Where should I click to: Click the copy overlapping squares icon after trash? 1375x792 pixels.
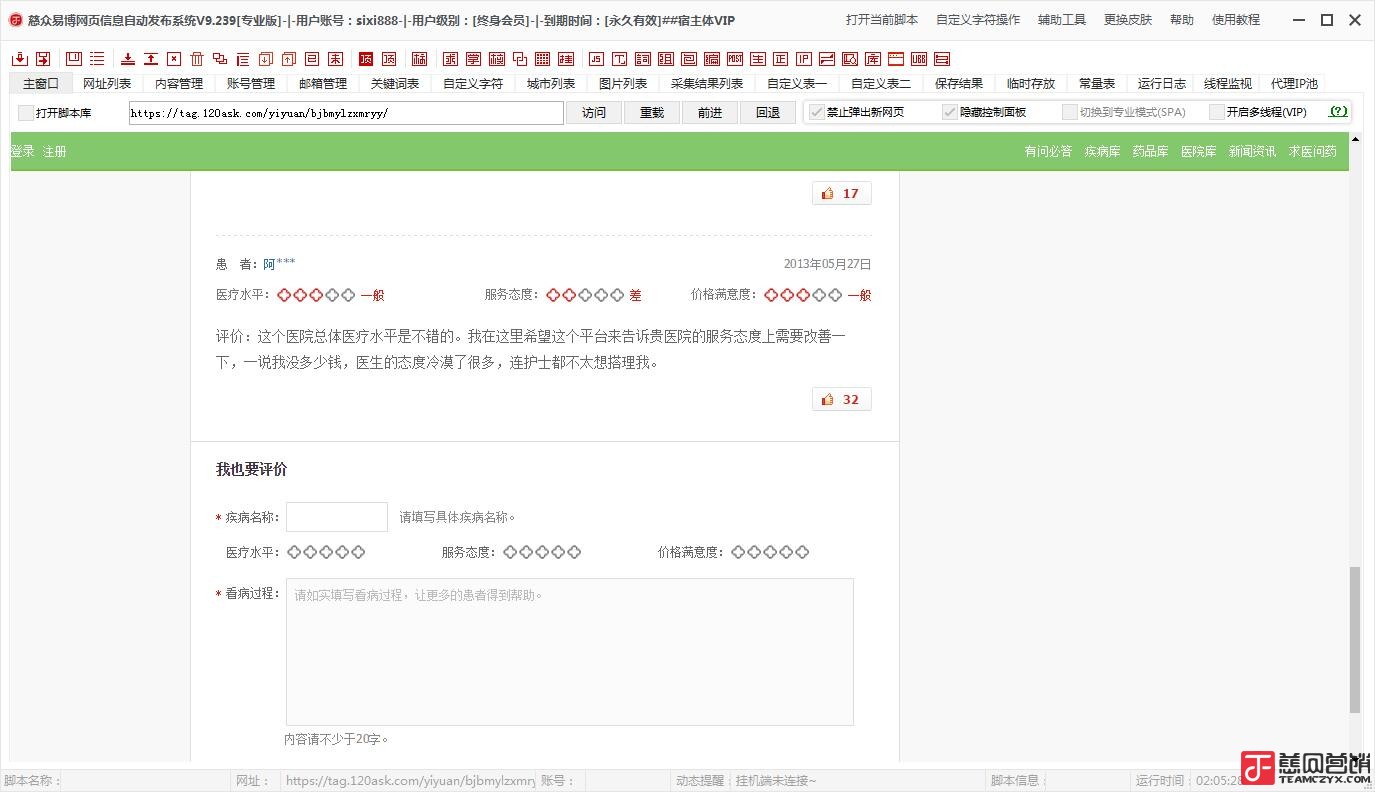point(220,59)
